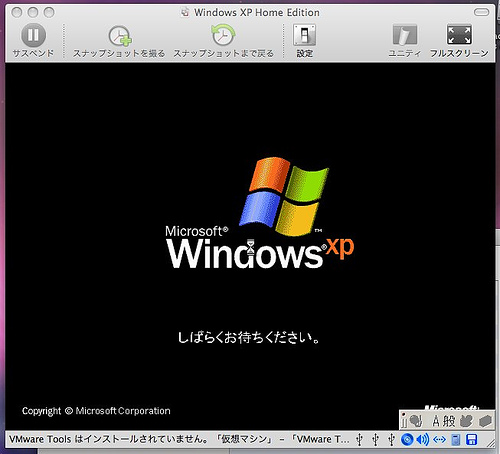500x454 pixels.
Task: Click the blue CD/DVD drive status icon
Action: click(407, 439)
